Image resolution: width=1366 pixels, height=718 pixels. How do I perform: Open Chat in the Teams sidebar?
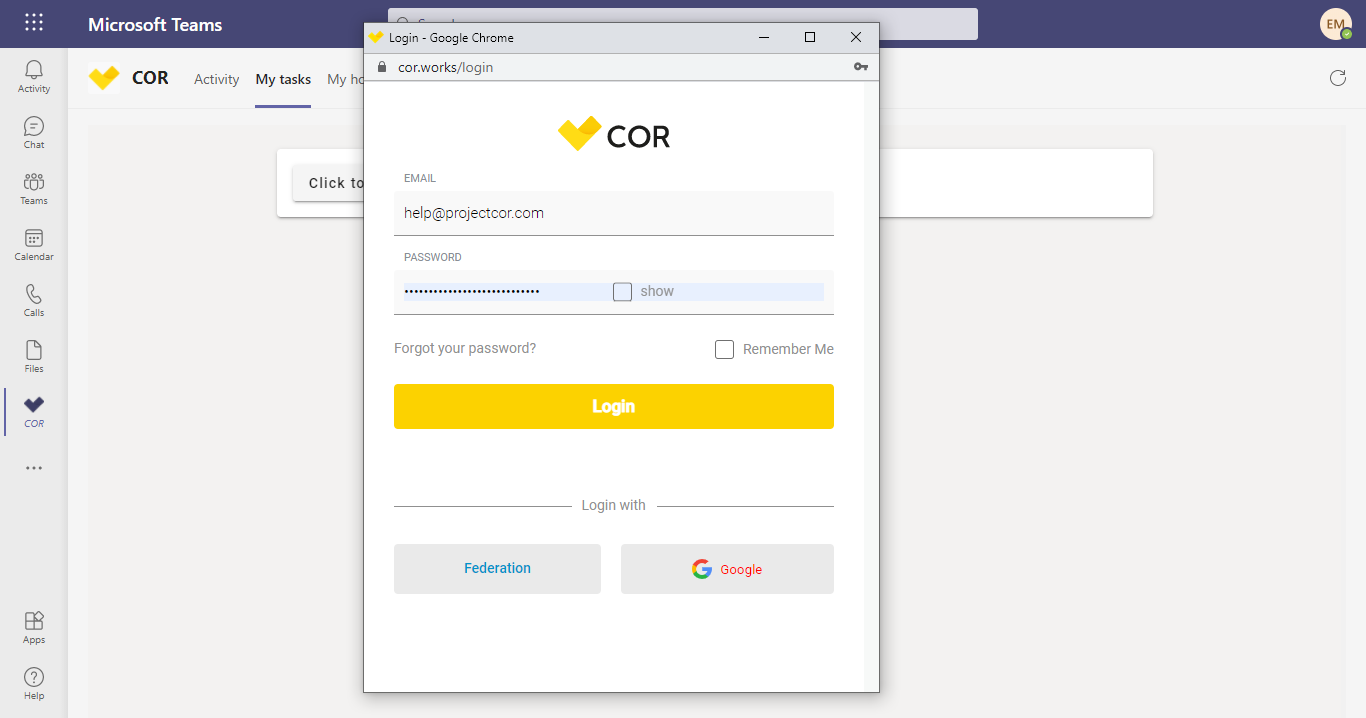[x=34, y=132]
